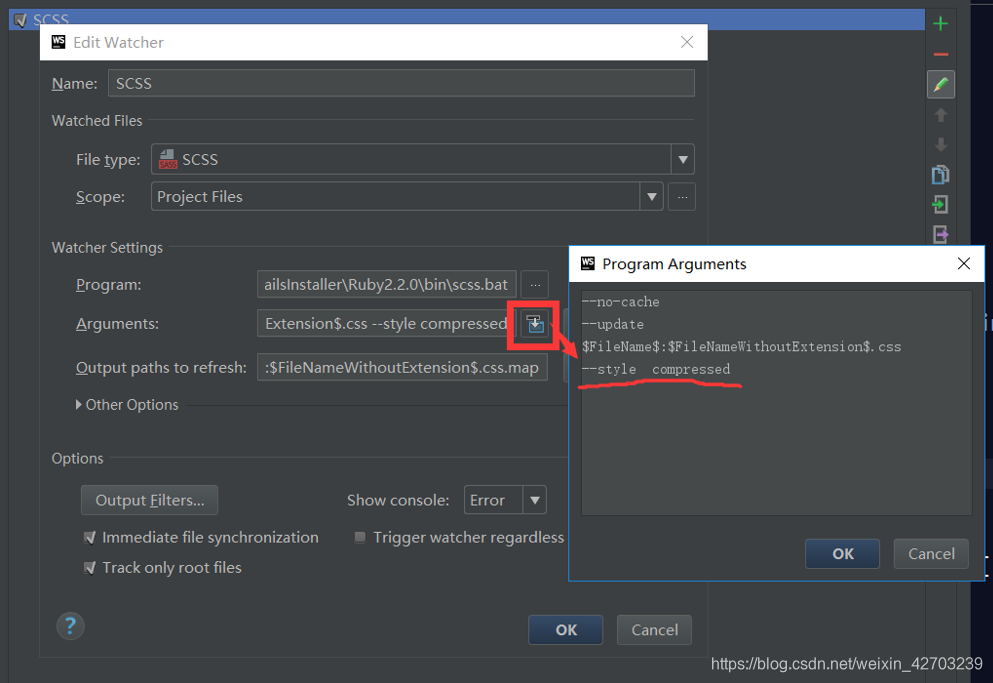993x683 pixels.
Task: Click the --style compressed argument line
Action: (656, 369)
